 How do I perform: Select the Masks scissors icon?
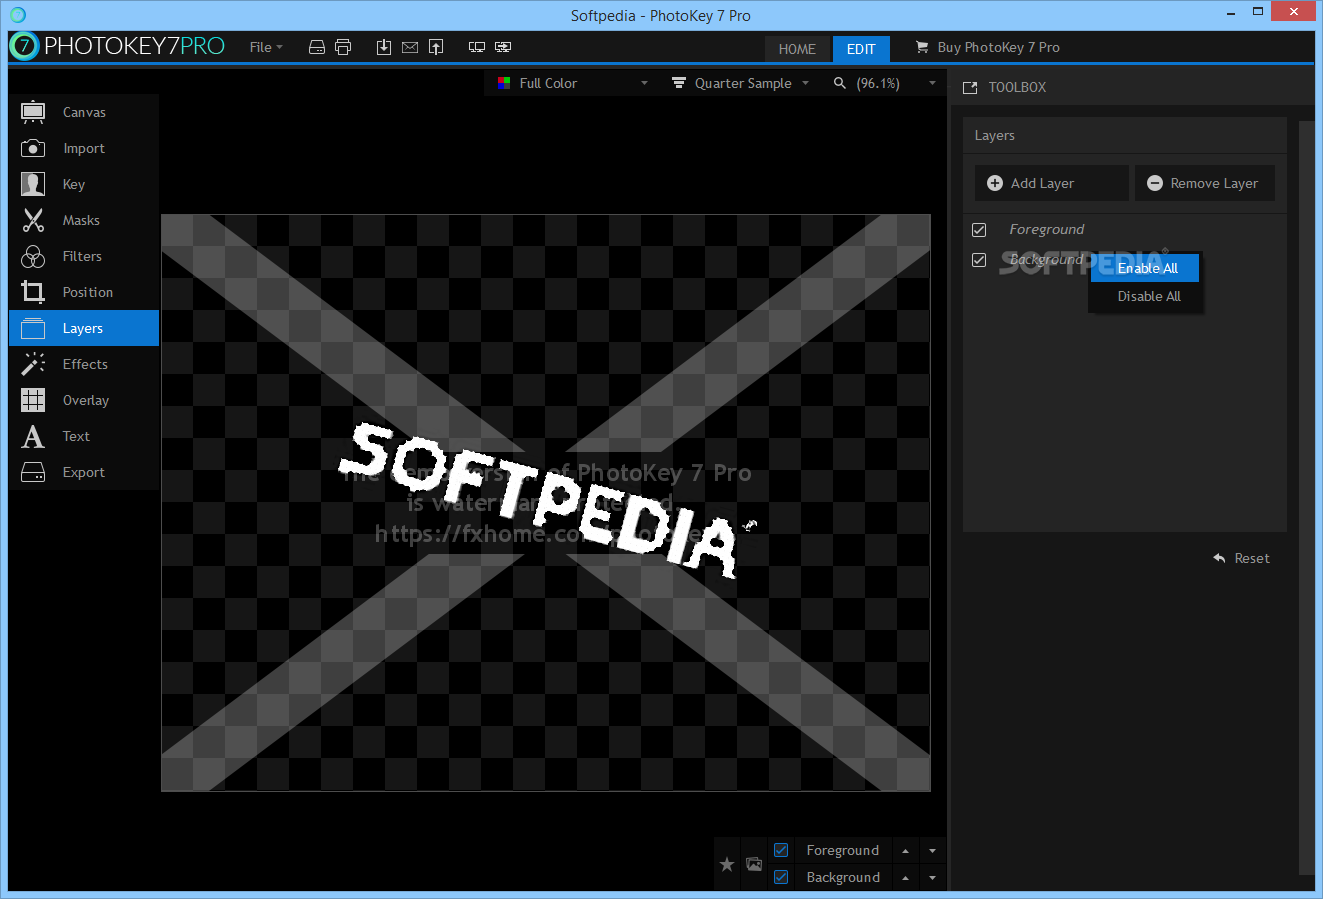33,220
